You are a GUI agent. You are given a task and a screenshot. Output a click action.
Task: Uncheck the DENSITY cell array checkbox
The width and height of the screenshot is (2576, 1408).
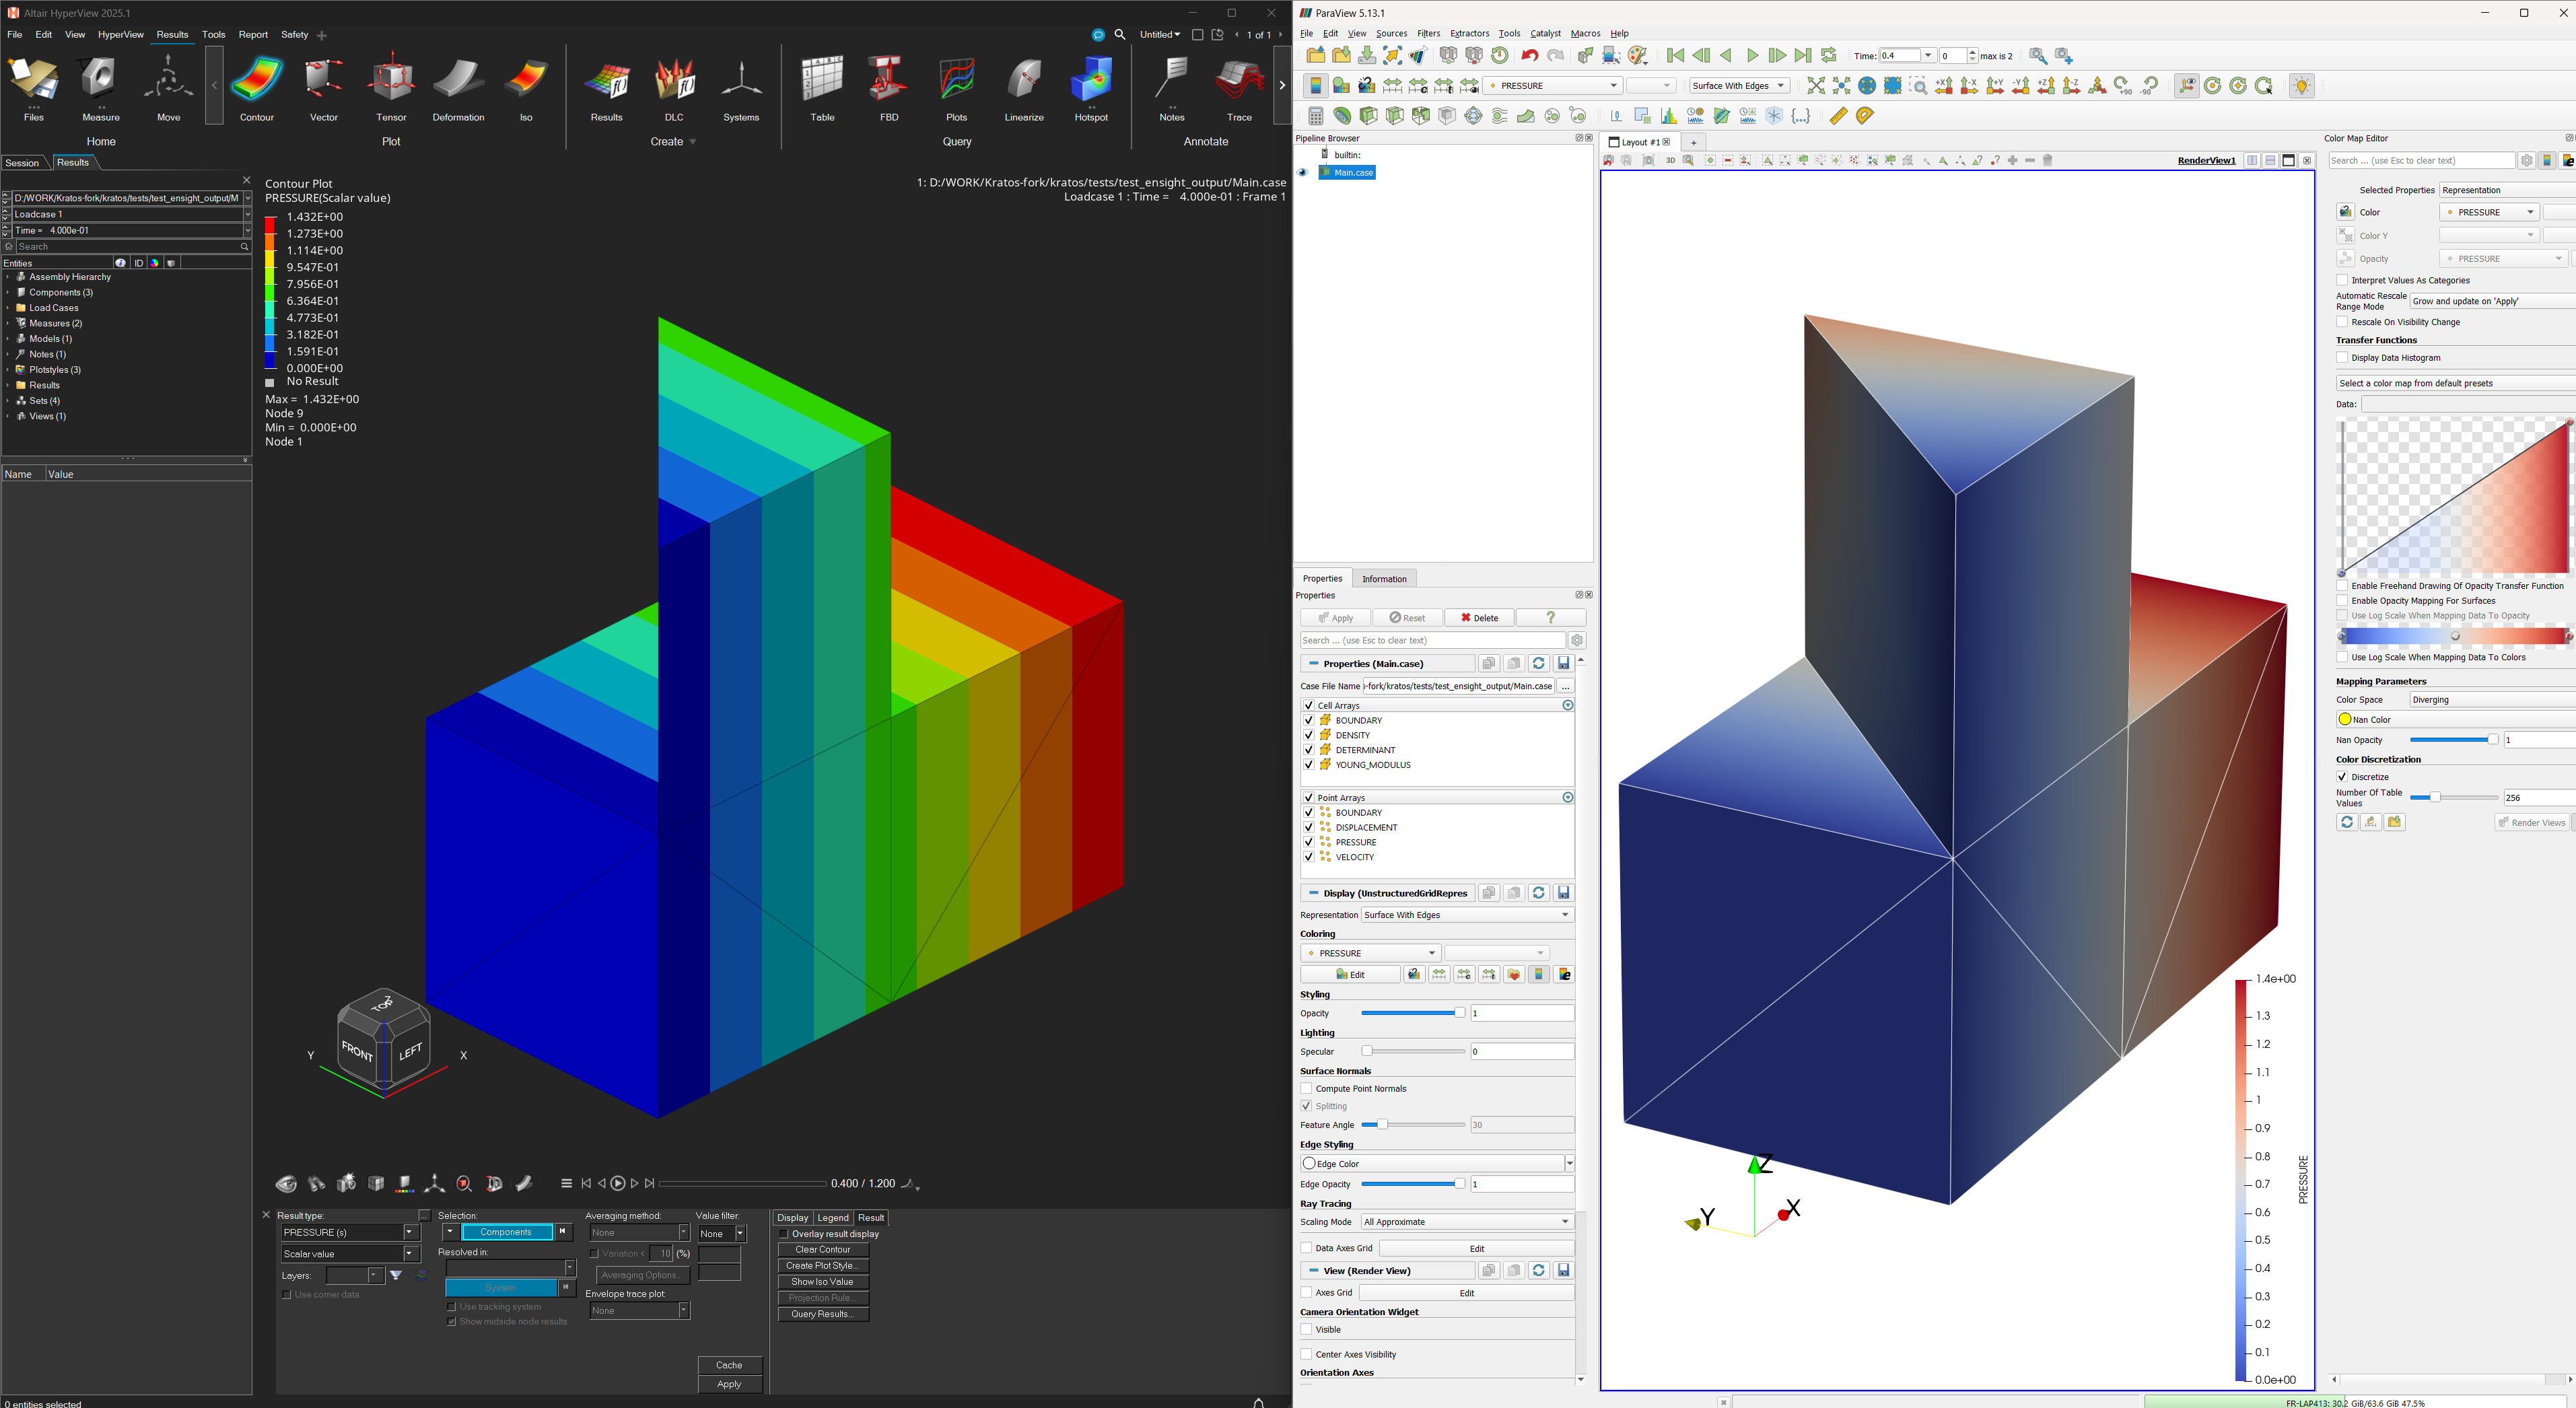coord(1308,735)
